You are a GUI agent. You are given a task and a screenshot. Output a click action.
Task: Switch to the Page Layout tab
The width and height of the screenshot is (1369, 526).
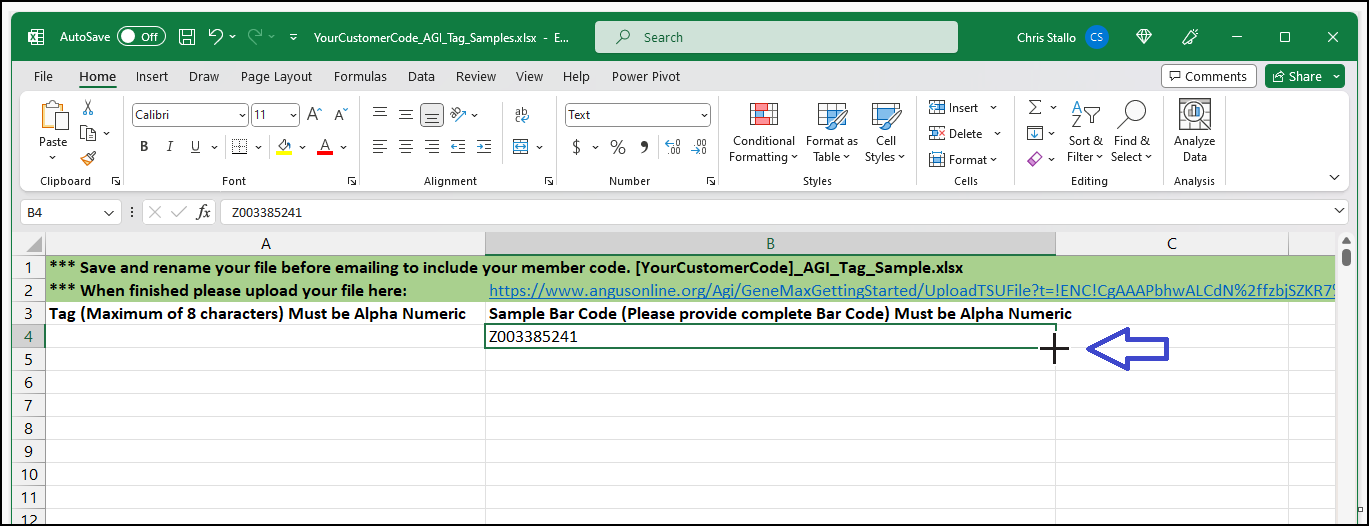click(x=276, y=76)
